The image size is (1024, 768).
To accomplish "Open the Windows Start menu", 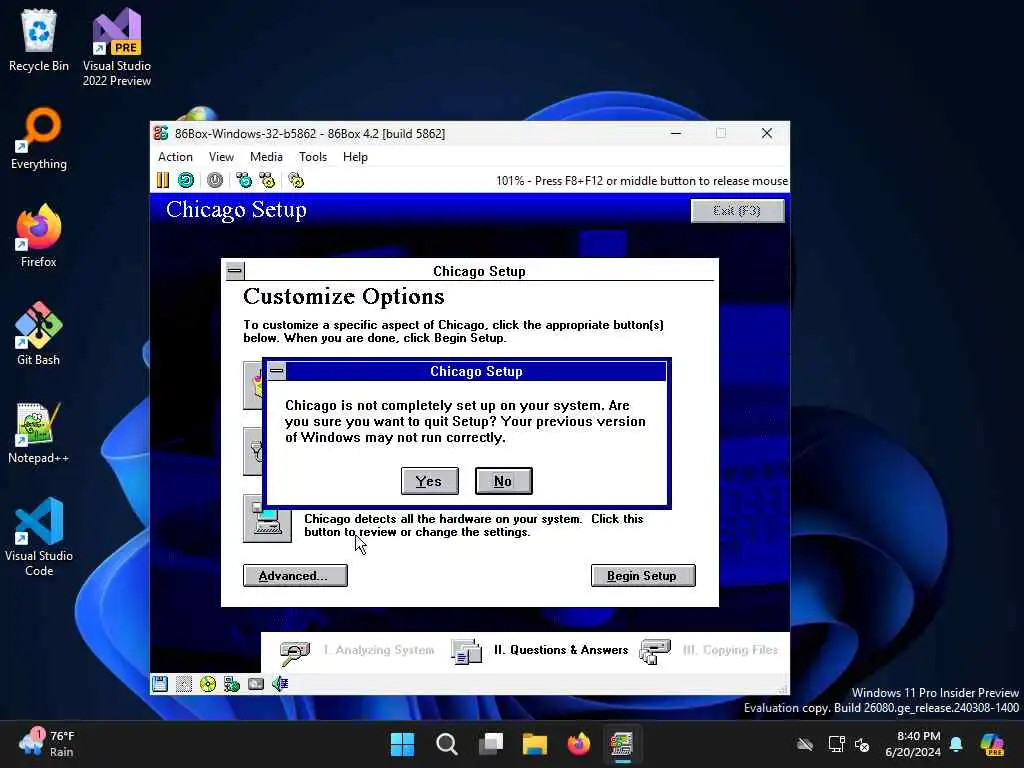I will 402,744.
